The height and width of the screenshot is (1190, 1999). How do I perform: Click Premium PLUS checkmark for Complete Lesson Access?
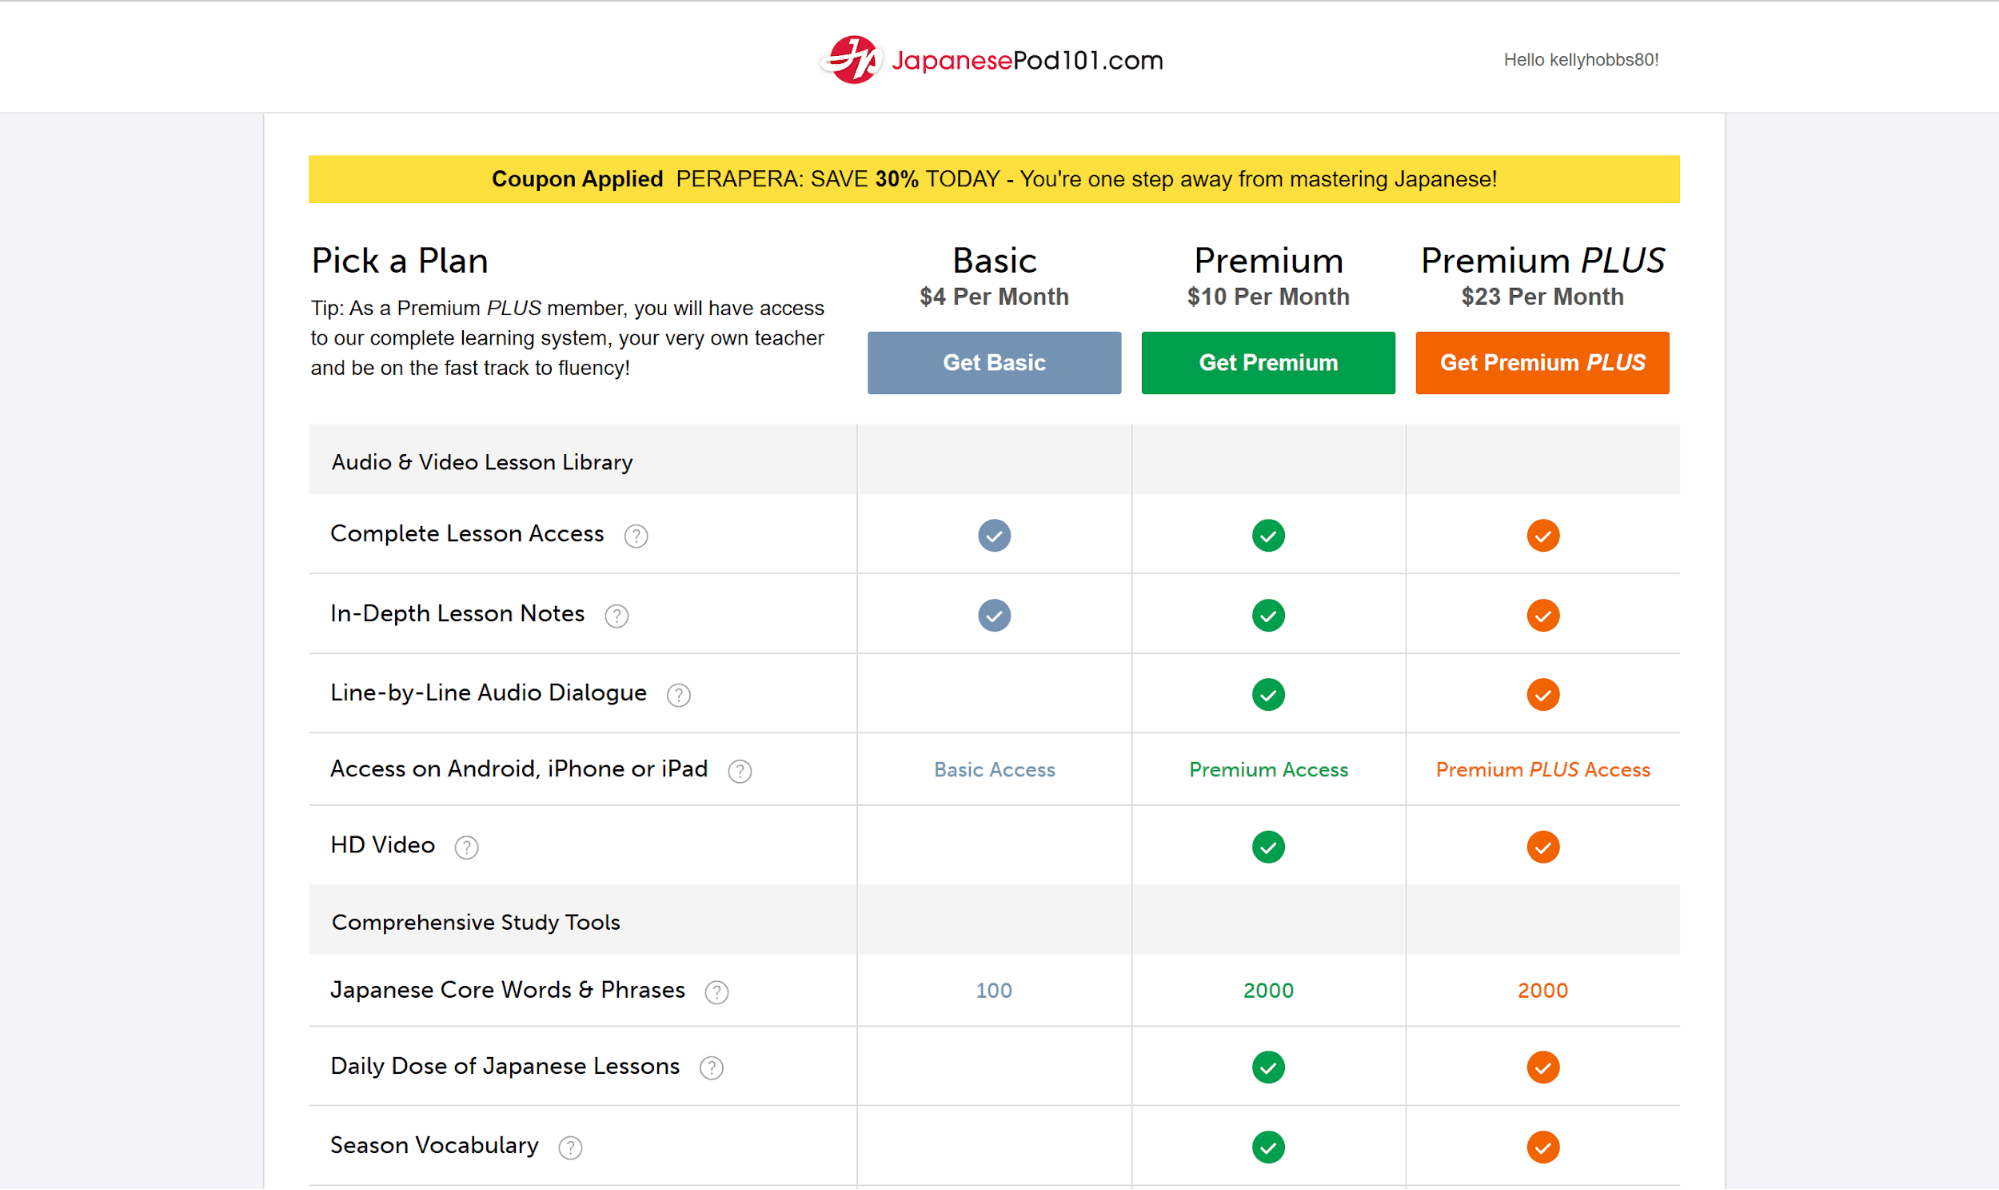pos(1543,535)
